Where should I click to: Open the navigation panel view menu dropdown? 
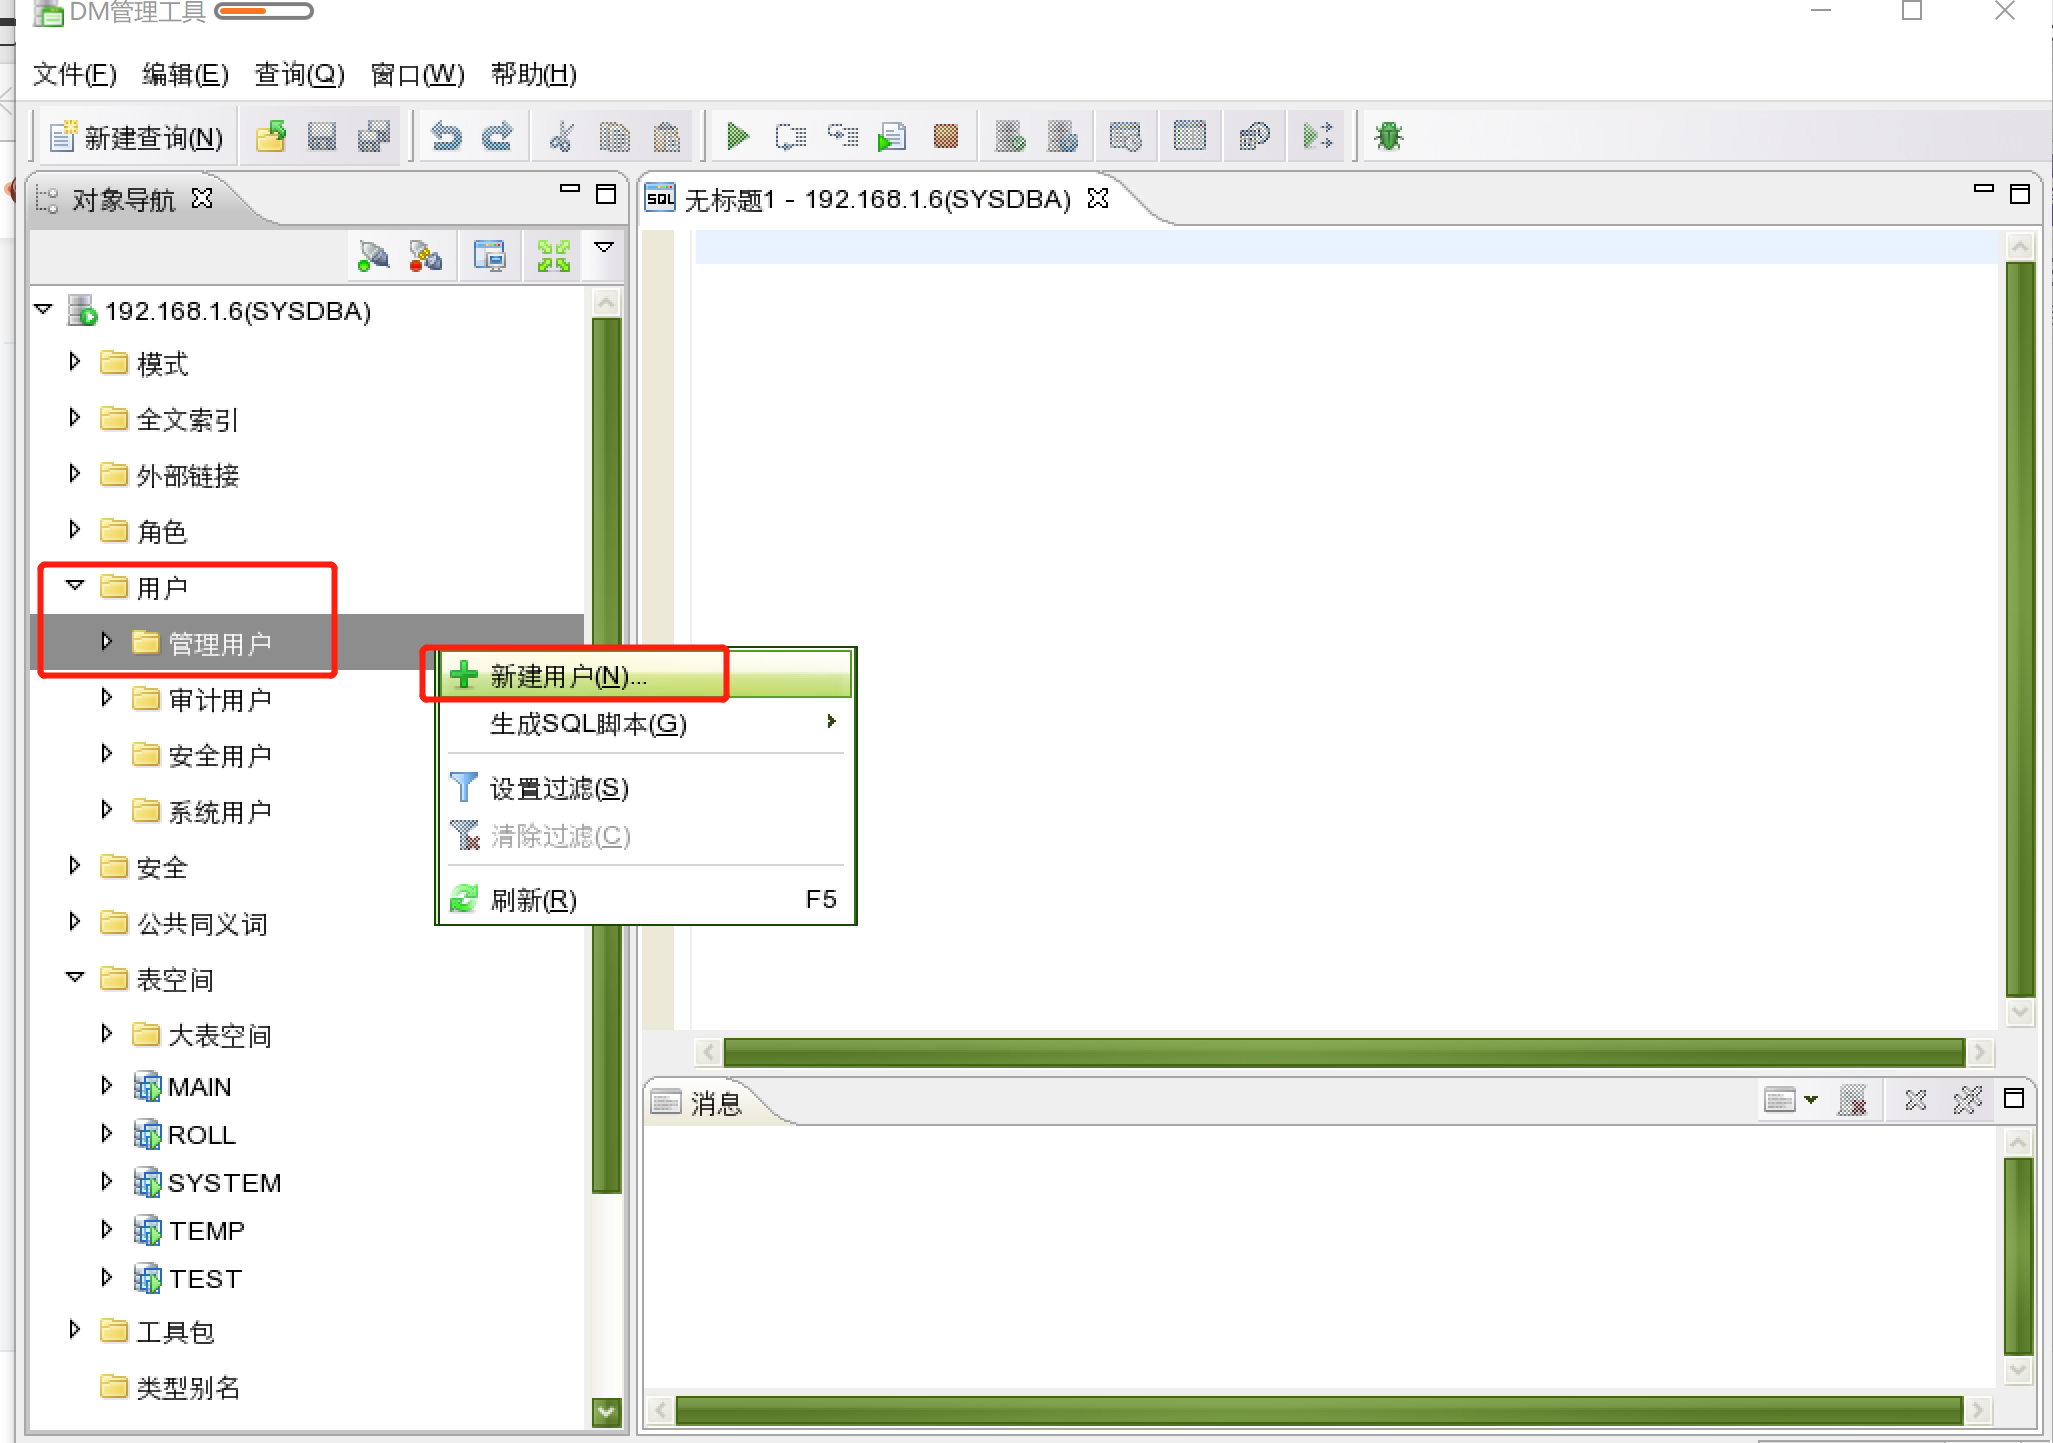pos(604,247)
